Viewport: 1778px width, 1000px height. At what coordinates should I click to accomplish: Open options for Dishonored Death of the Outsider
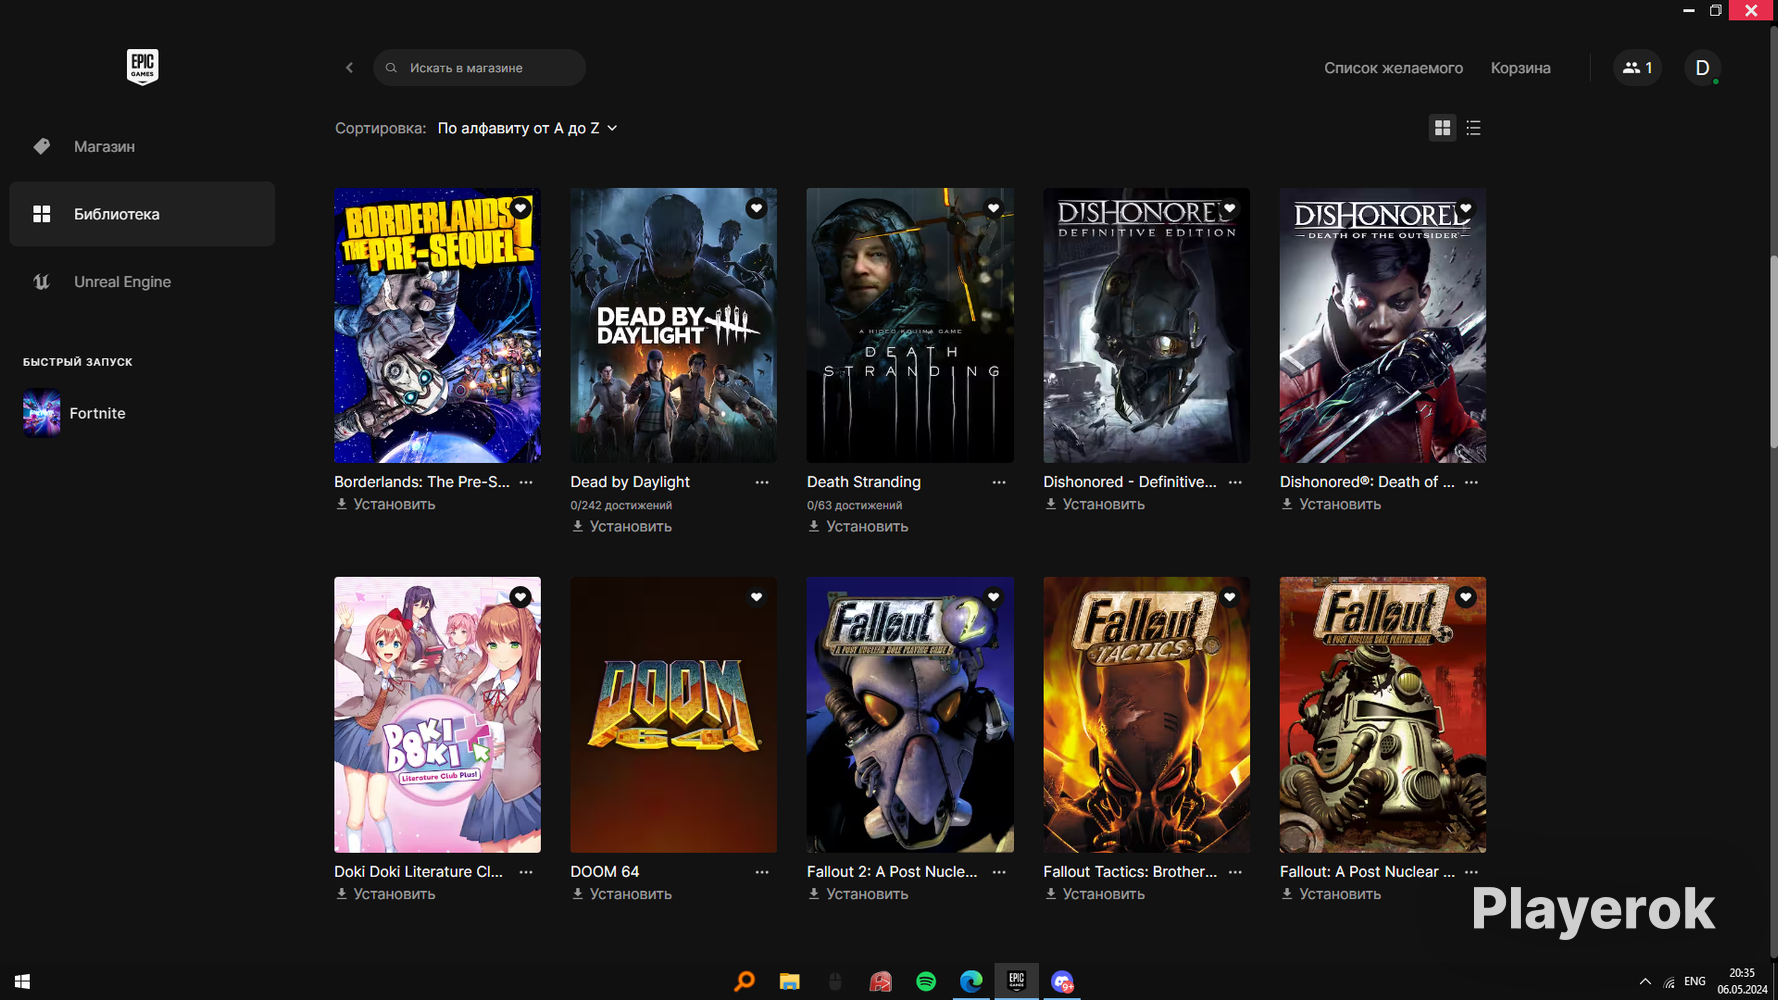pos(1471,482)
